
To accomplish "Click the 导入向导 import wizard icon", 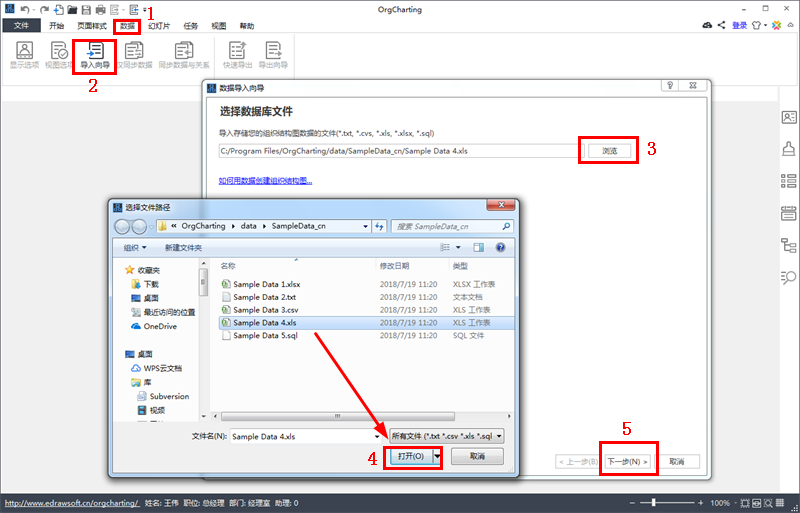I will click(x=95, y=55).
